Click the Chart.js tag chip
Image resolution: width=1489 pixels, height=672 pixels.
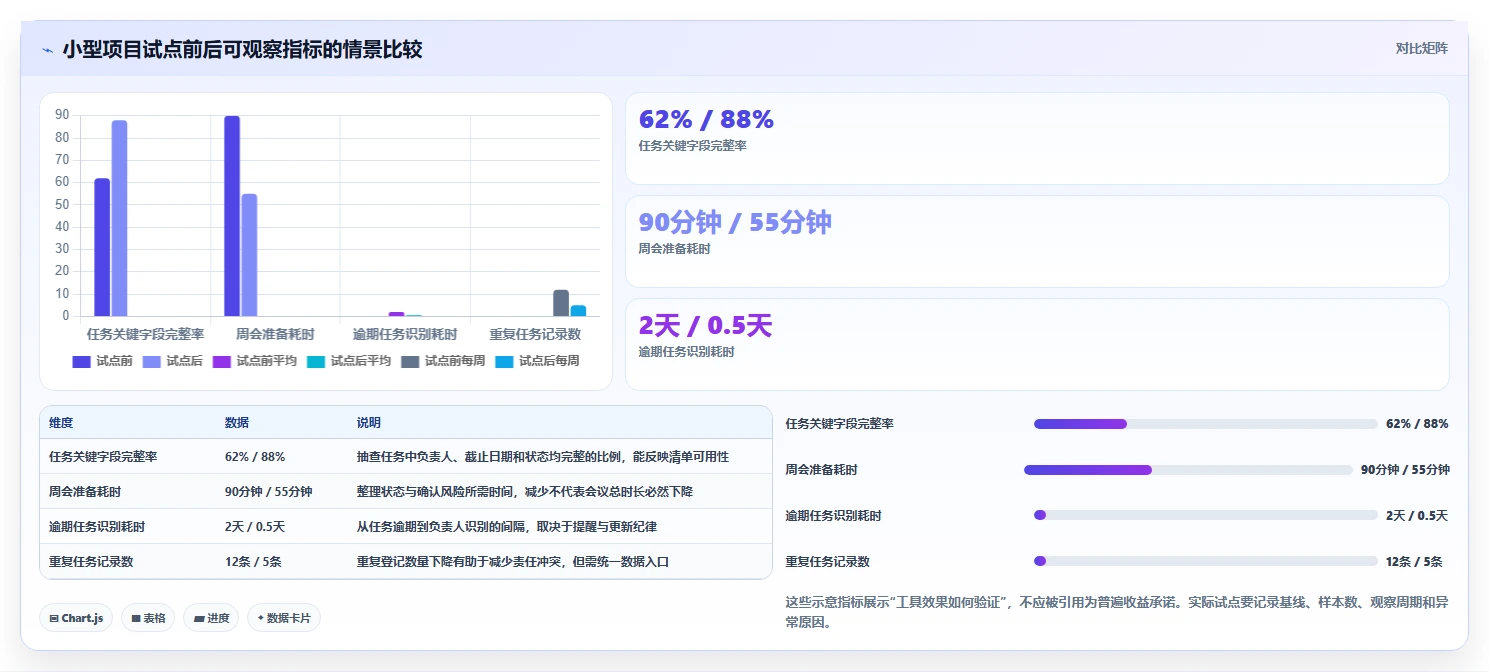click(76, 618)
